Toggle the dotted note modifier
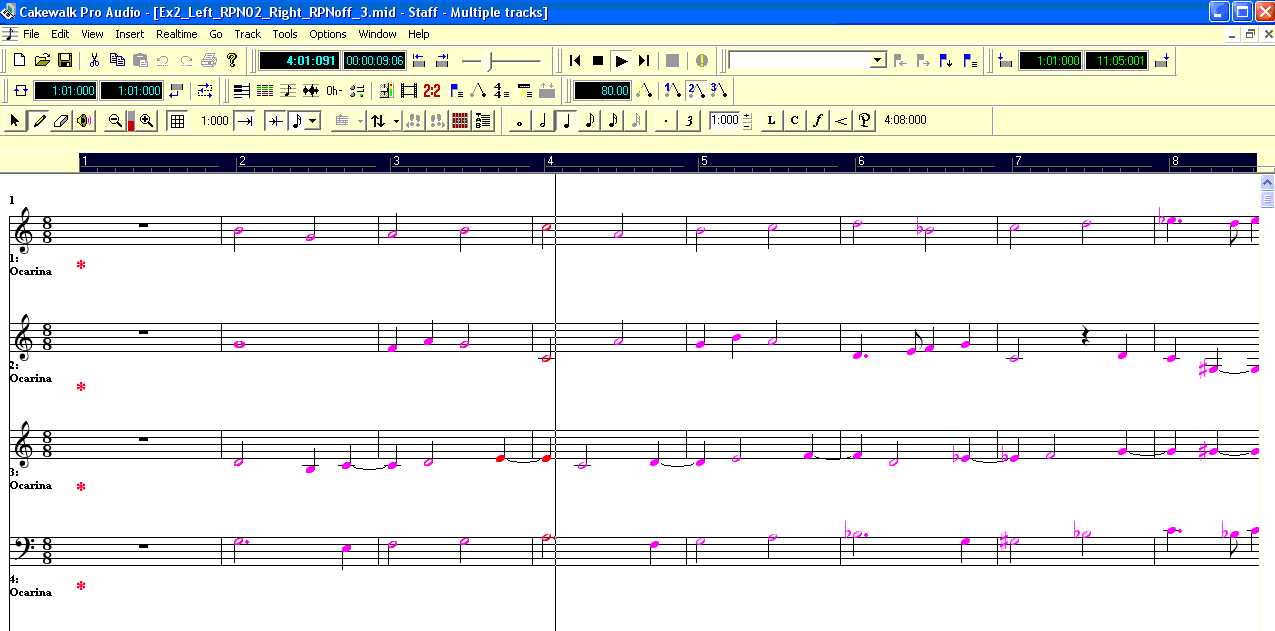The height and width of the screenshot is (631, 1275). click(667, 121)
